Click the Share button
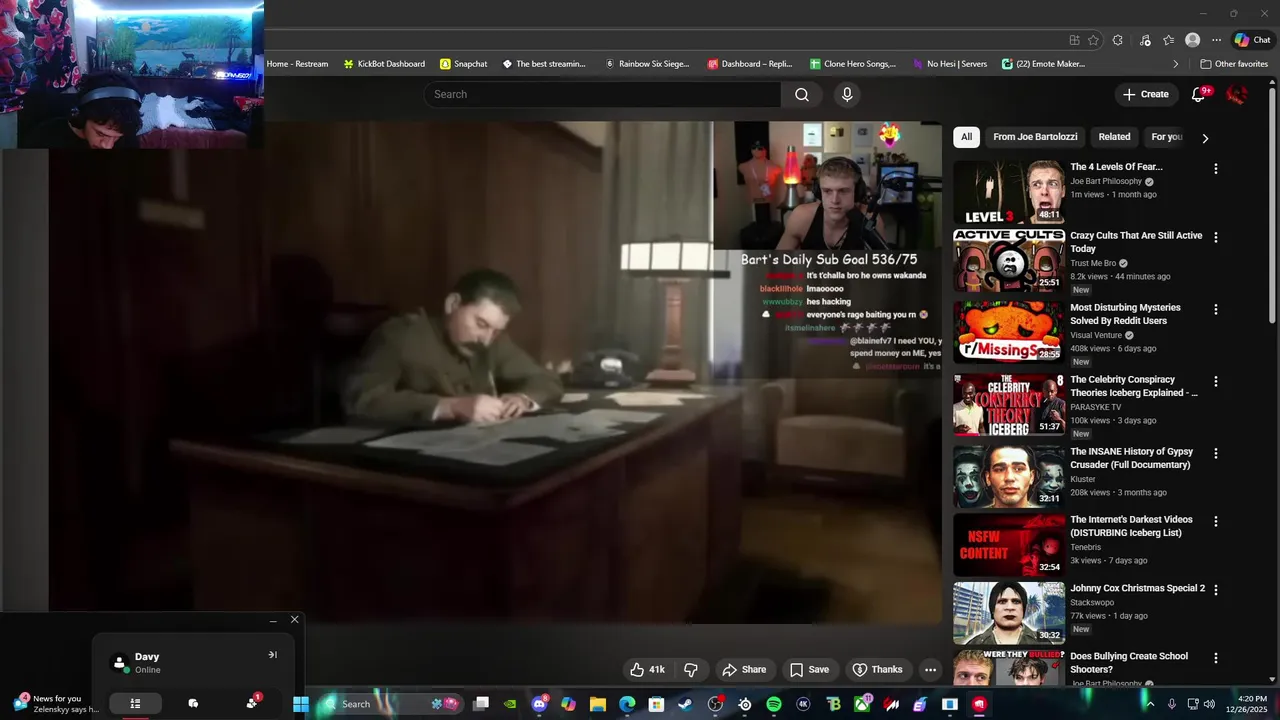 tap(744, 670)
